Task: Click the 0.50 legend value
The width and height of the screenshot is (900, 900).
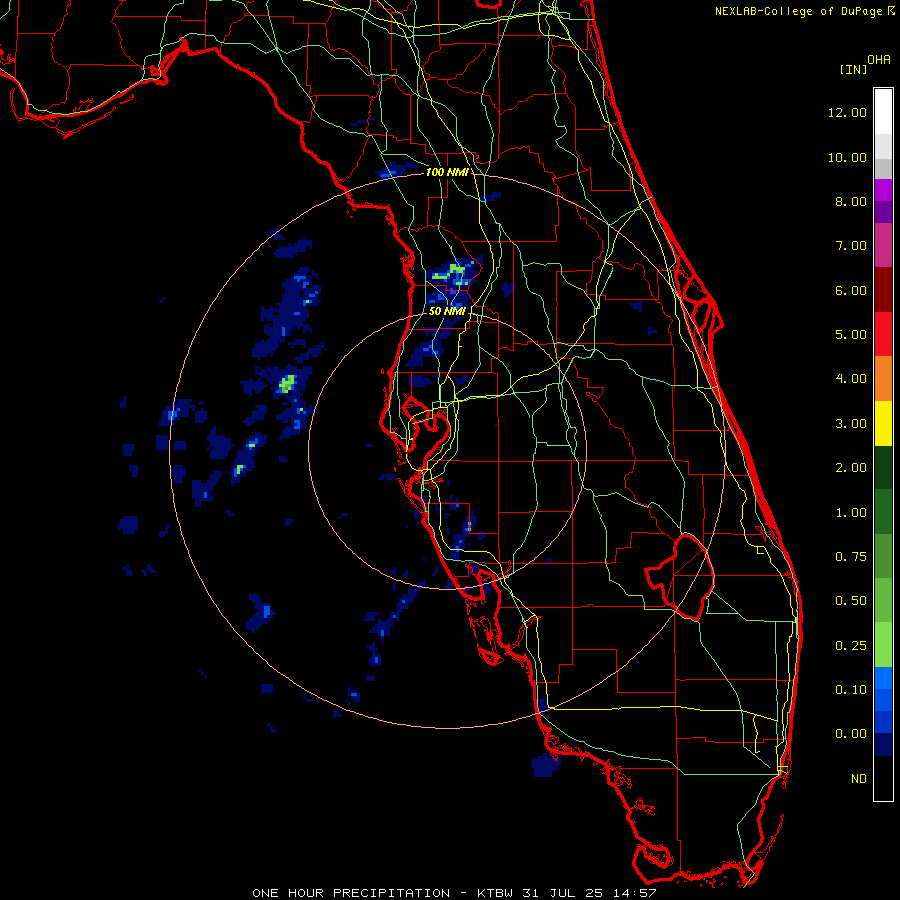Action: (x=851, y=601)
